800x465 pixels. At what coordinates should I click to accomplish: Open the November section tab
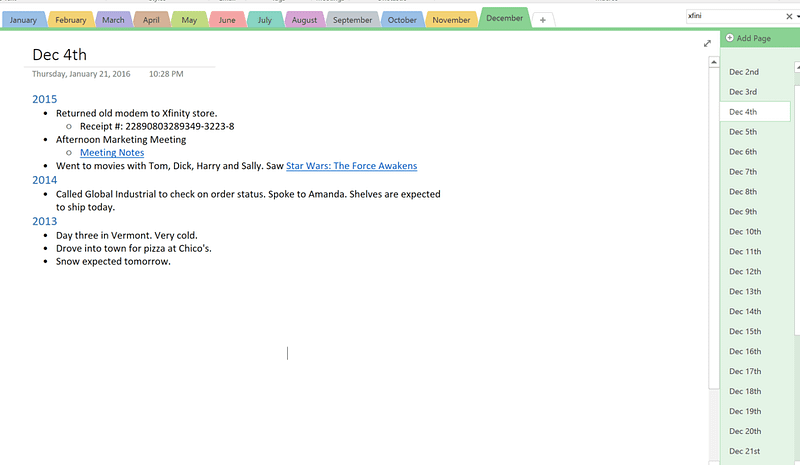[x=451, y=20]
